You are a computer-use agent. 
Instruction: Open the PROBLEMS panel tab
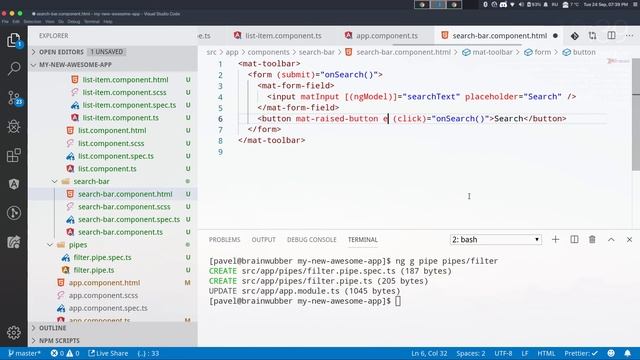coord(224,240)
